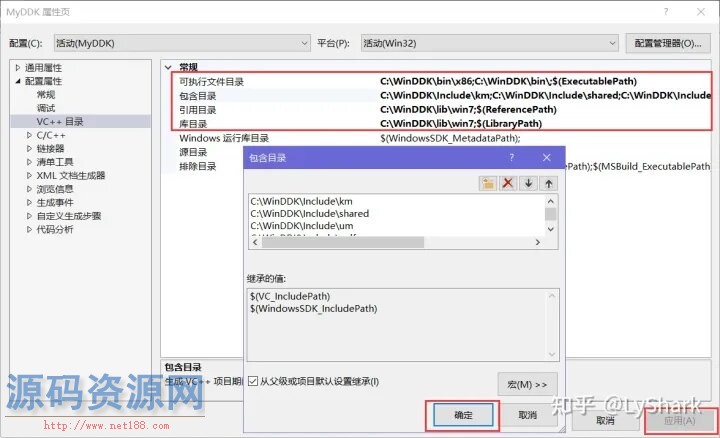Image resolution: width=720 pixels, height=438 pixels.
Task: Click the move line down arrow icon
Action: pos(528,183)
